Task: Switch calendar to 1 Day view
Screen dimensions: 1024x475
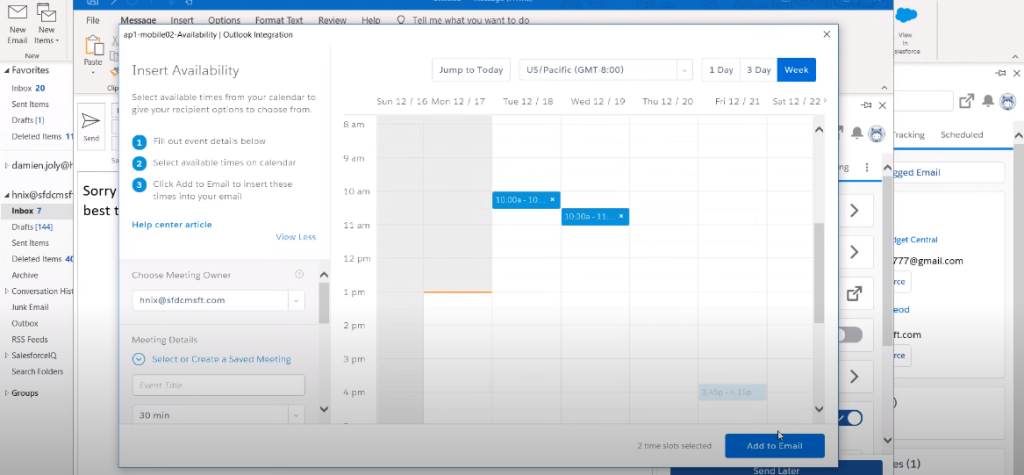Action: pyautogui.click(x=720, y=70)
